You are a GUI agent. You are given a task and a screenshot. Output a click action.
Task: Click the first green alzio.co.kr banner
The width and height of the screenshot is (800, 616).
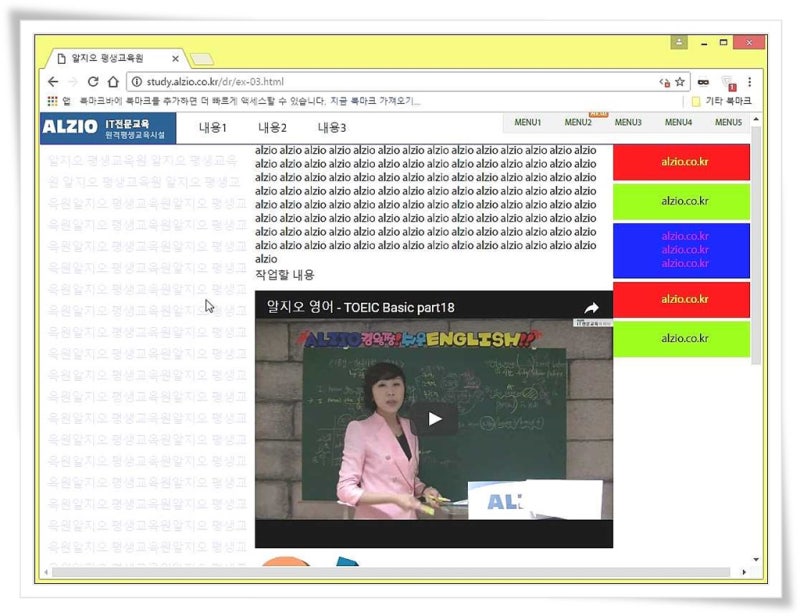click(x=682, y=202)
